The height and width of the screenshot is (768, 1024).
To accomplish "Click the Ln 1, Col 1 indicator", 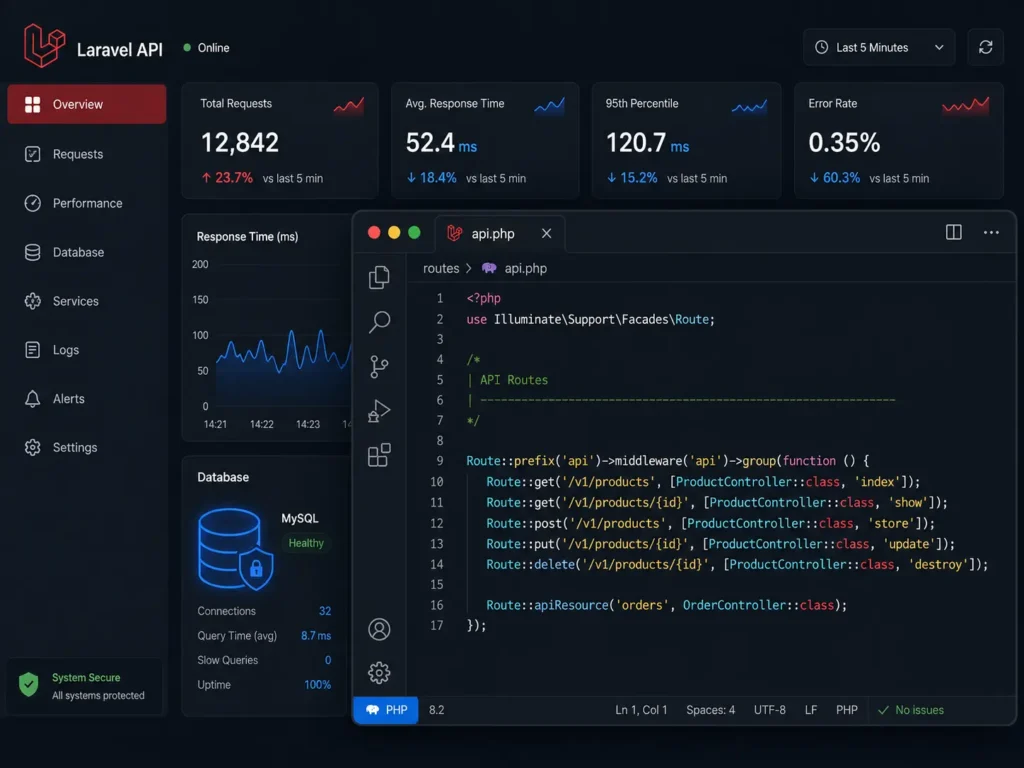I will click(x=641, y=710).
